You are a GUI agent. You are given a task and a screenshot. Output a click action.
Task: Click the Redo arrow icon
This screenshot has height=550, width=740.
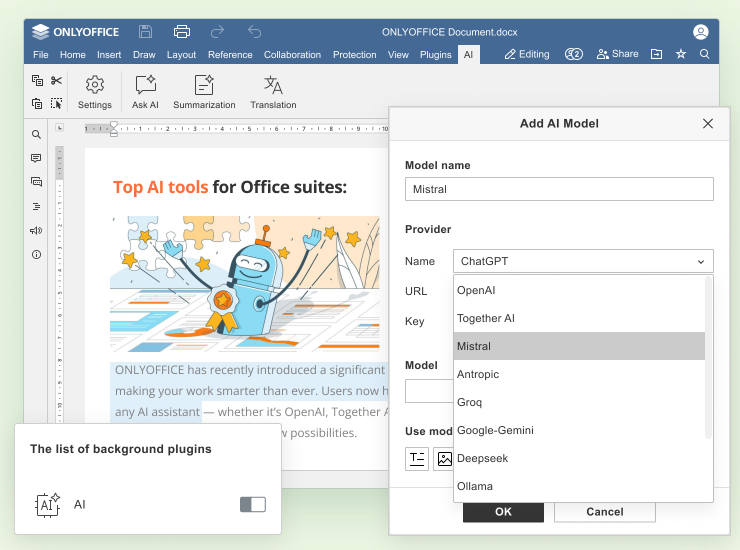pyautogui.click(x=217, y=32)
